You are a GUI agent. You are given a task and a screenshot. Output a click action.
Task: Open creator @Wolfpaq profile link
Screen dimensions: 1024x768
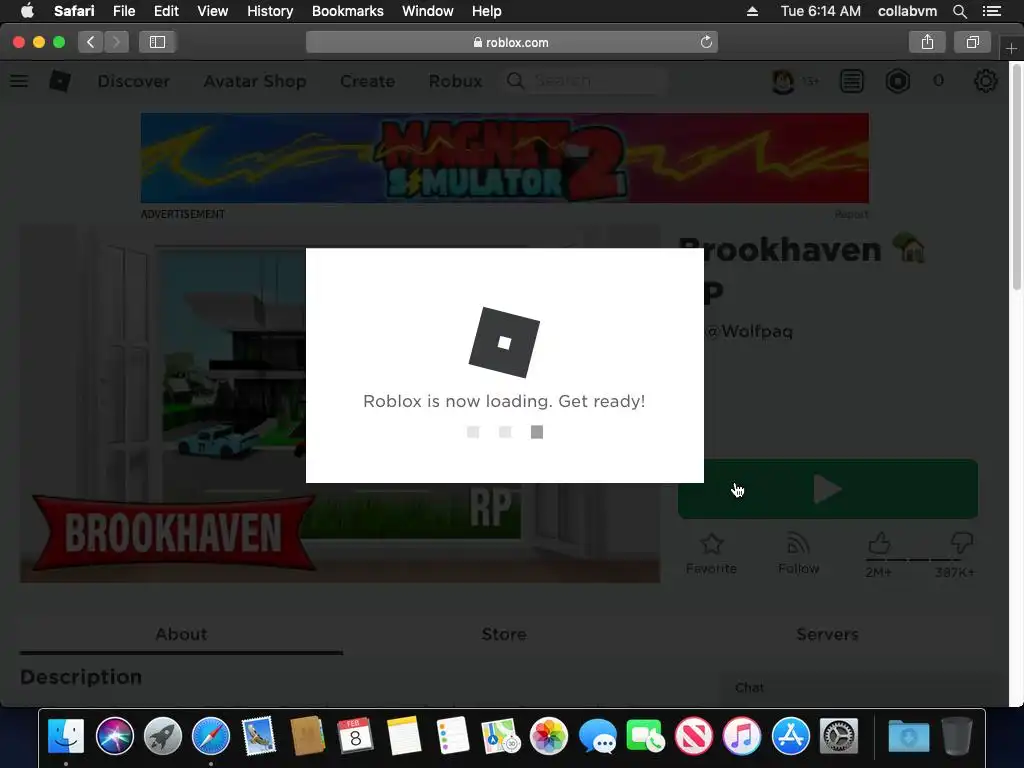click(x=749, y=331)
